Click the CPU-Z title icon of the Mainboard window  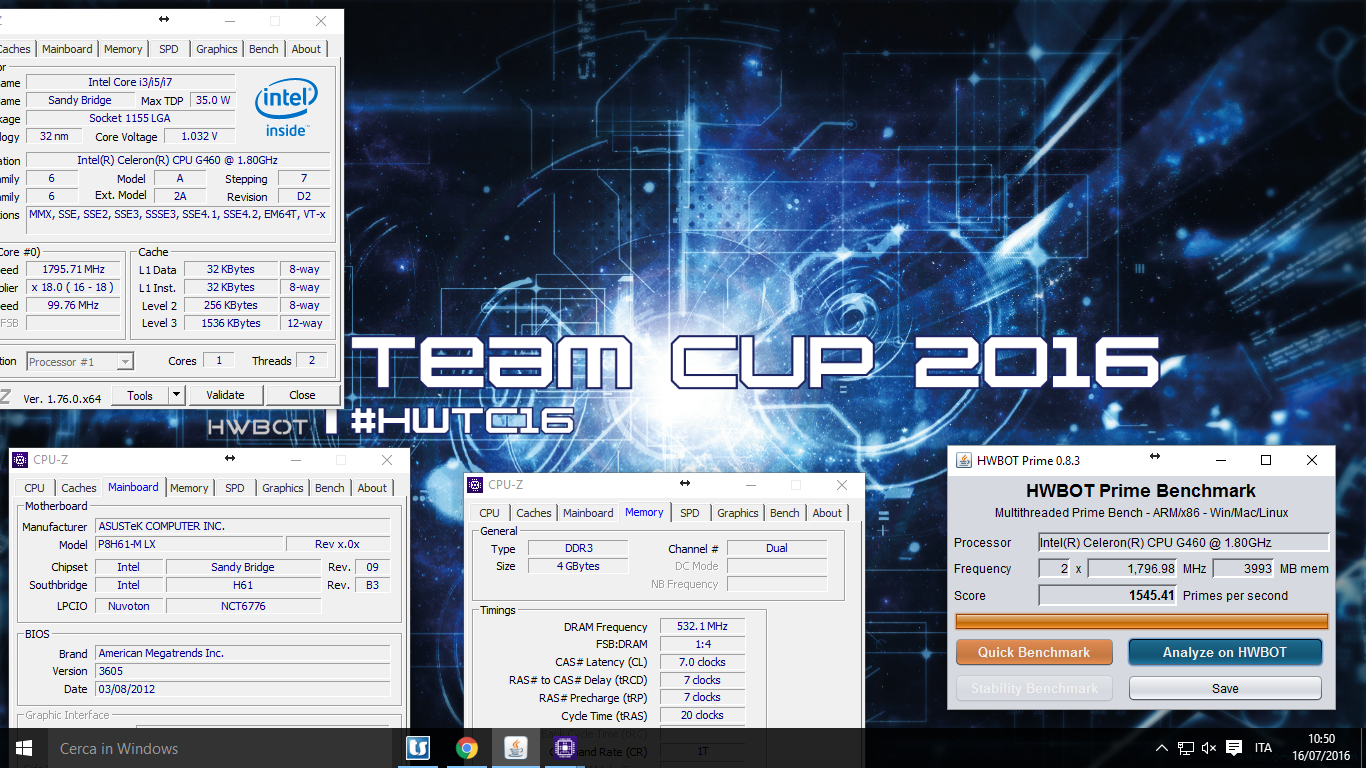tap(21, 460)
